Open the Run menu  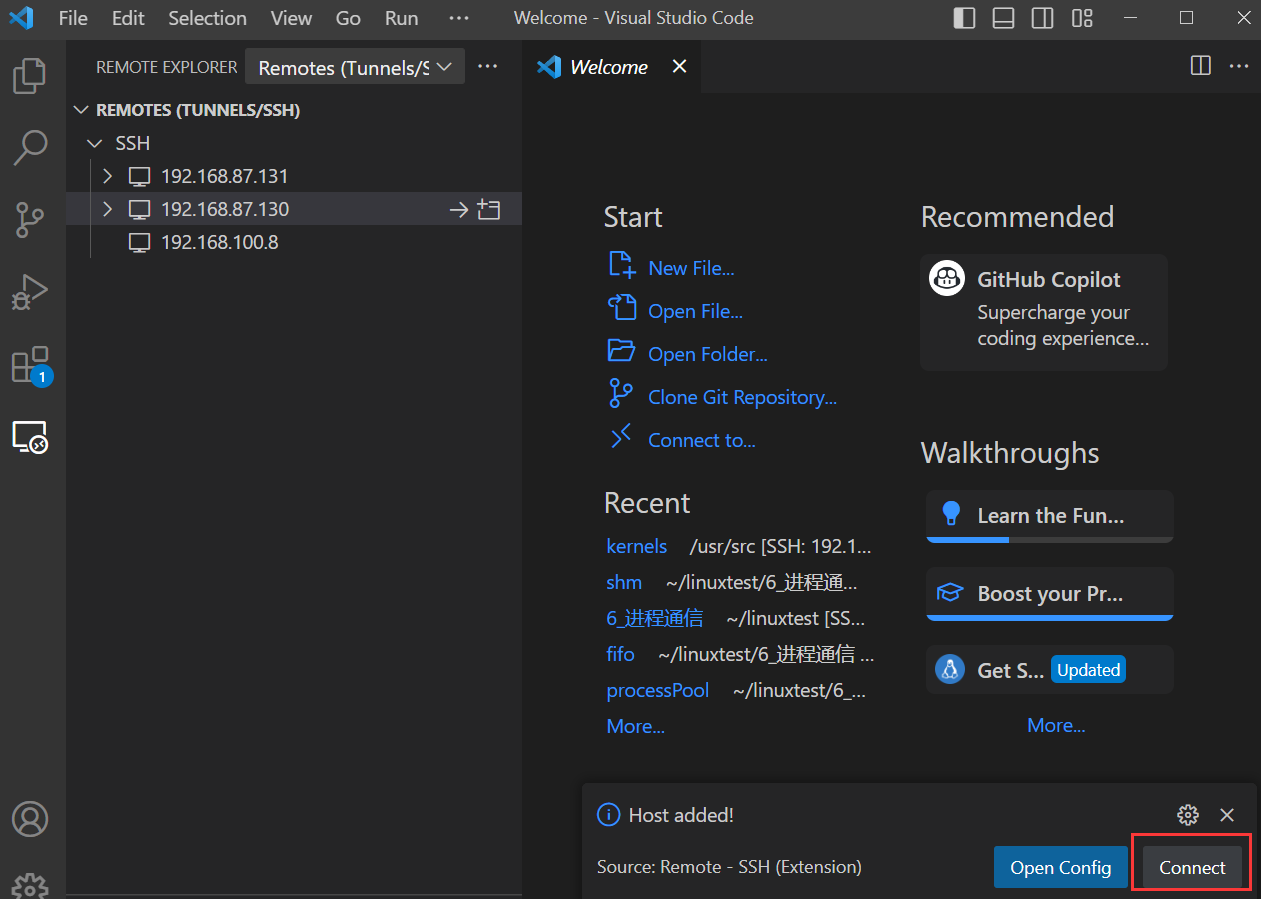point(402,18)
